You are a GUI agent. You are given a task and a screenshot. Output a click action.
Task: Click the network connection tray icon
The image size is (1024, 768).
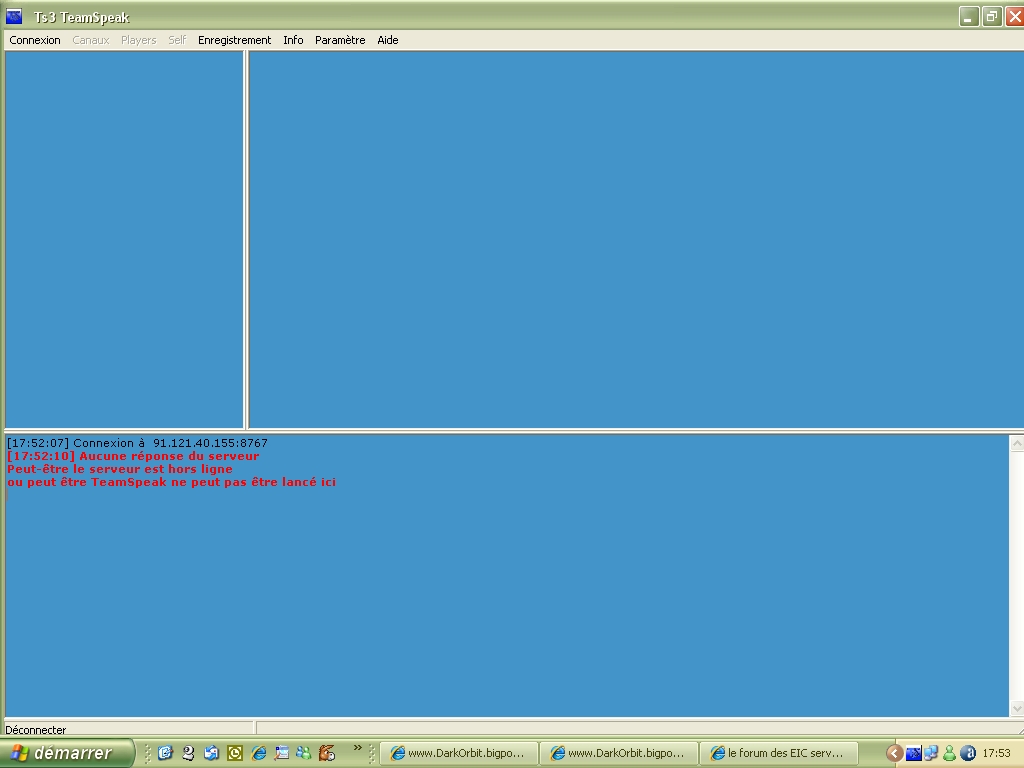tap(931, 753)
